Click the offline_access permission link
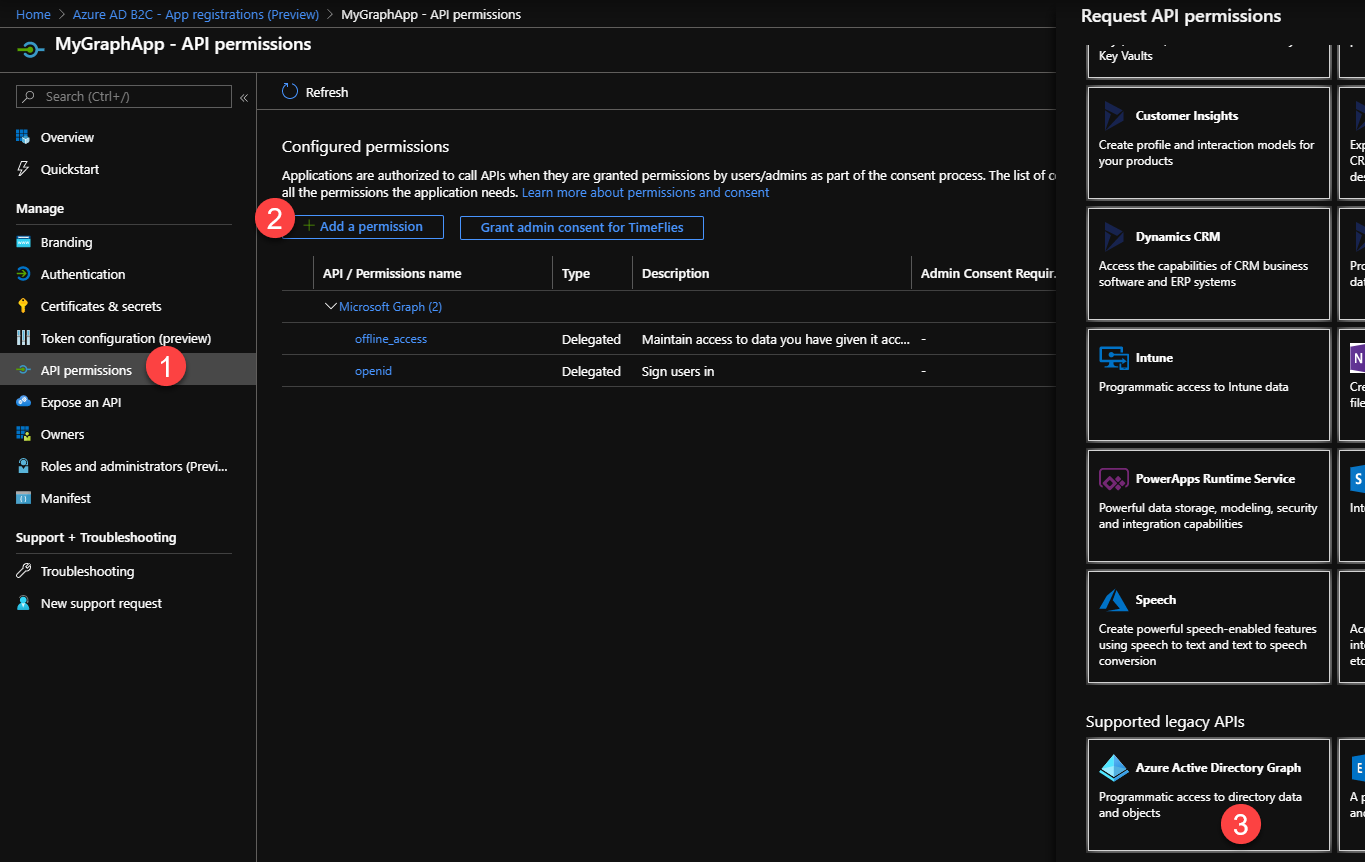The image size is (1365, 862). pyautogui.click(x=390, y=339)
